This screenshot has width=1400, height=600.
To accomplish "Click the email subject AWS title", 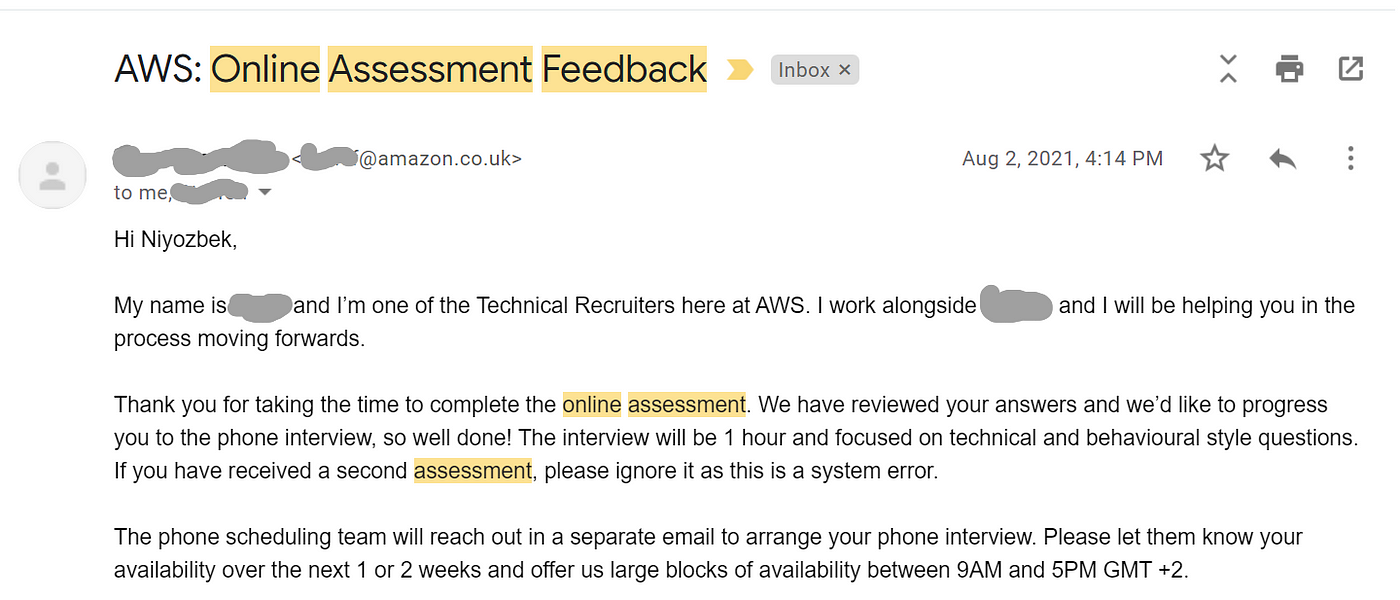I will [411, 69].
